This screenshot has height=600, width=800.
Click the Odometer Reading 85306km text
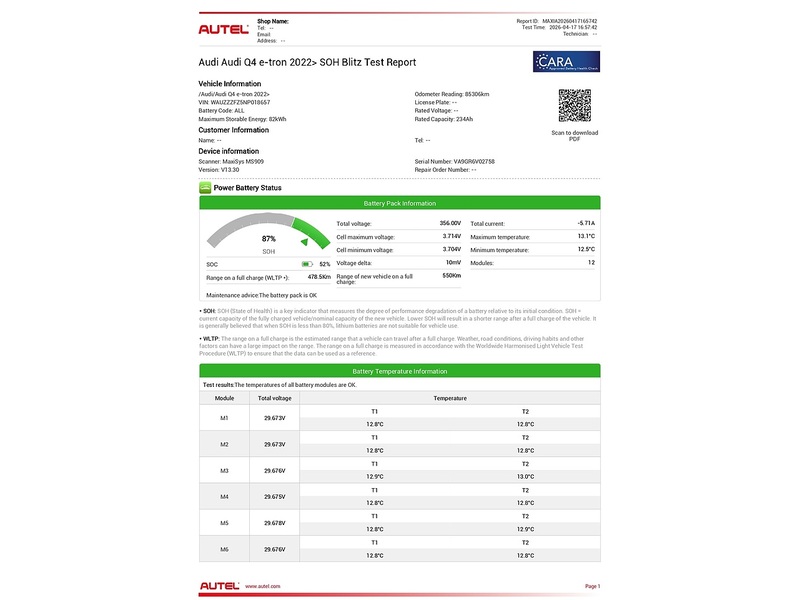pyautogui.click(x=452, y=94)
